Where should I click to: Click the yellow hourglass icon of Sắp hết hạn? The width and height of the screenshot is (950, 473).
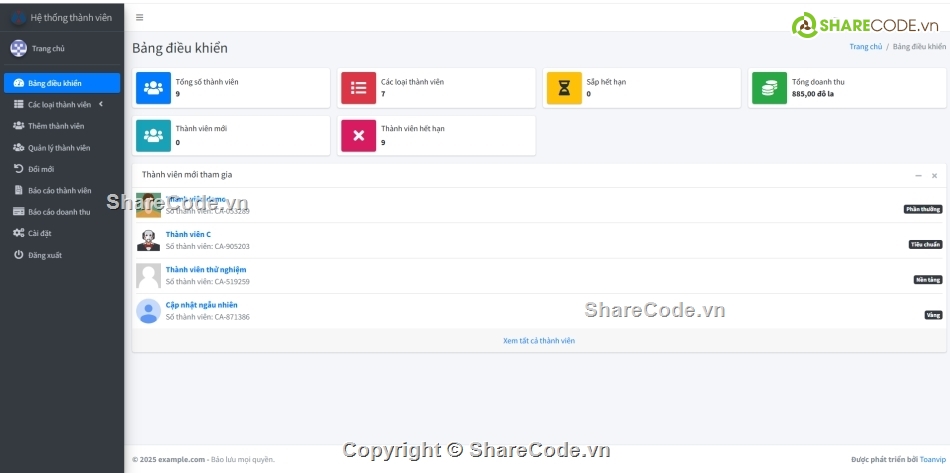[564, 88]
